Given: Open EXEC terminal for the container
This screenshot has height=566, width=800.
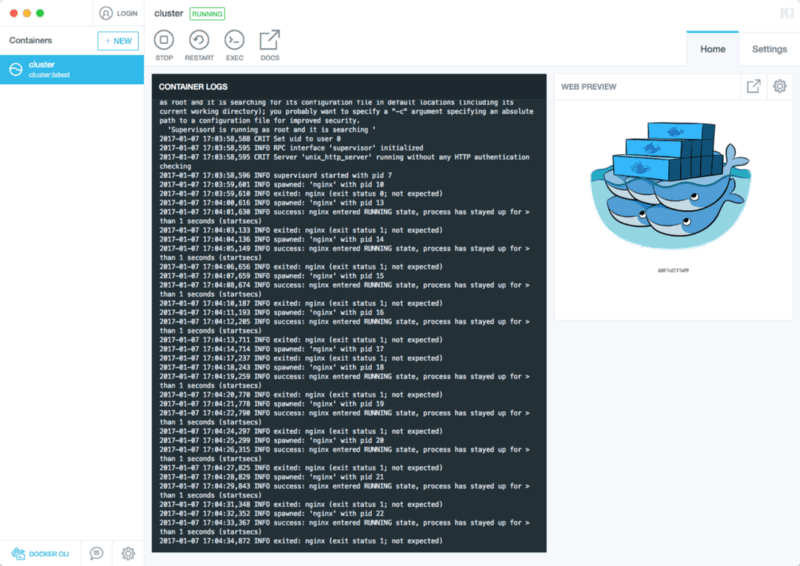Looking at the screenshot, I should 234,41.
